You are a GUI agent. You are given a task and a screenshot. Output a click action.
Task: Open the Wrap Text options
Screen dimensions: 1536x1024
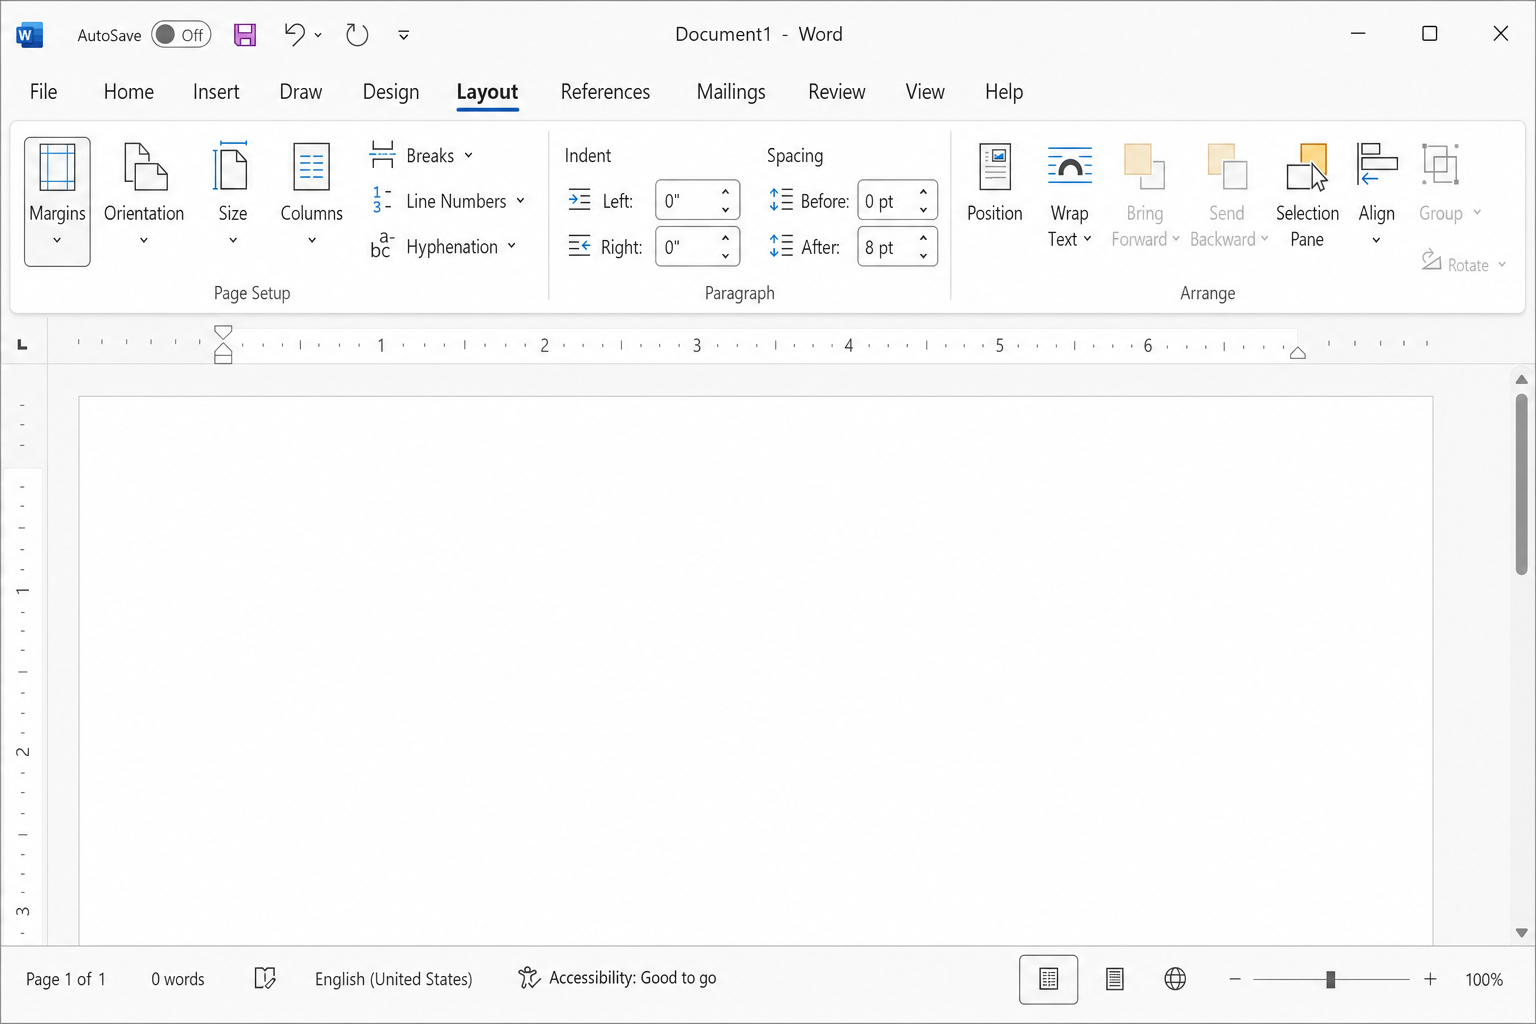[x=1069, y=195]
